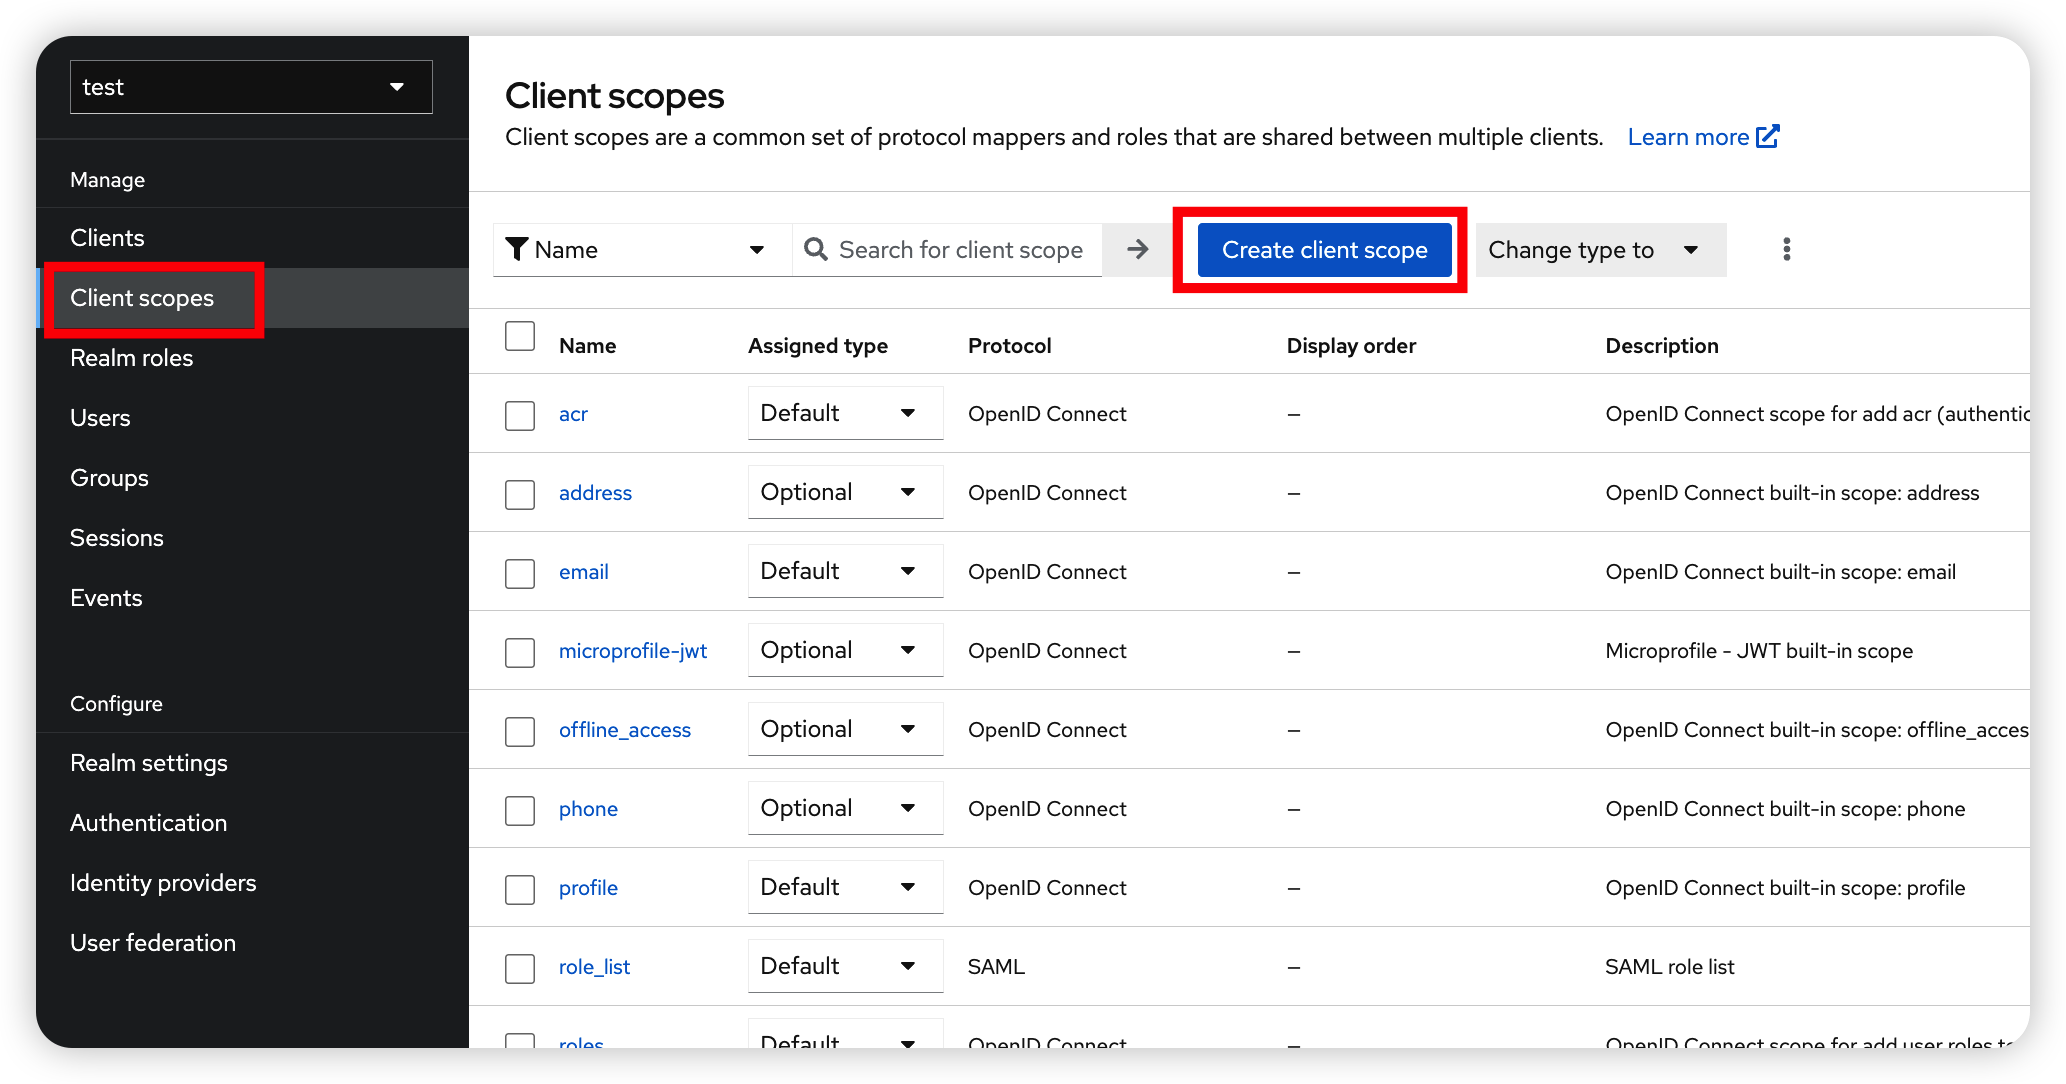Tick the role_list checkbox
Image resolution: width=2066 pixels, height=1084 pixels.
click(x=520, y=968)
